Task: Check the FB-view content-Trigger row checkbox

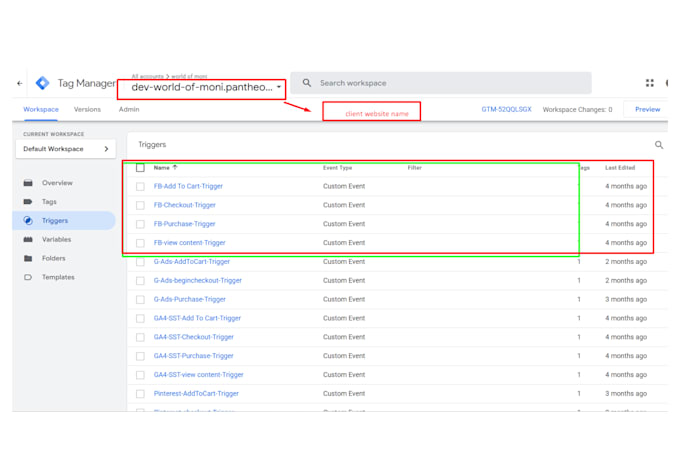Action: pos(140,243)
